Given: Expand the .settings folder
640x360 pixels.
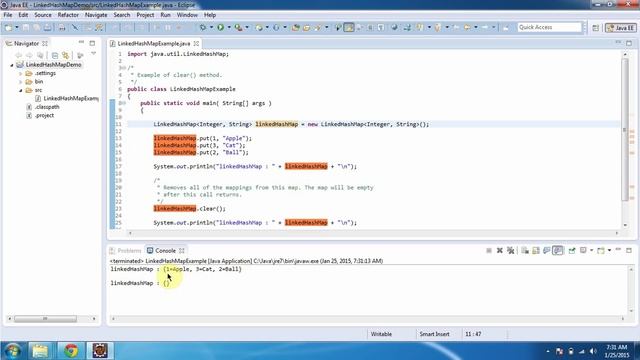Looking at the screenshot, I should point(20,73).
